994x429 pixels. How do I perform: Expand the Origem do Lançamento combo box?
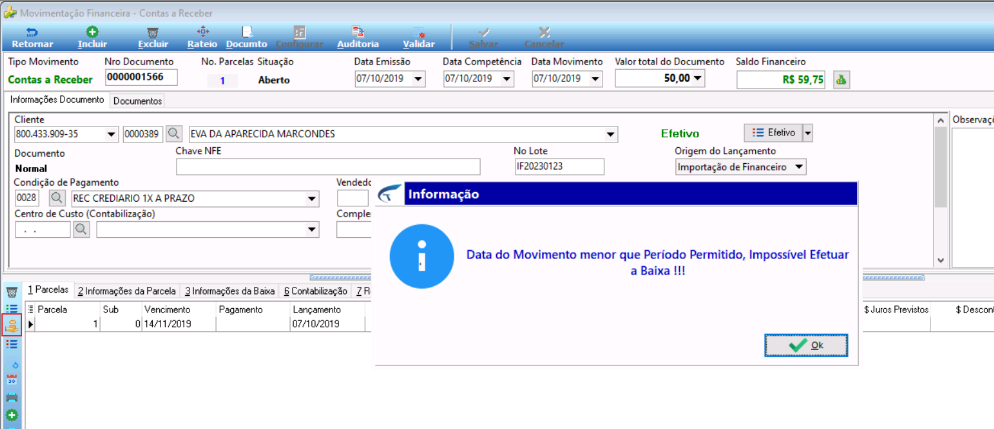pos(799,167)
